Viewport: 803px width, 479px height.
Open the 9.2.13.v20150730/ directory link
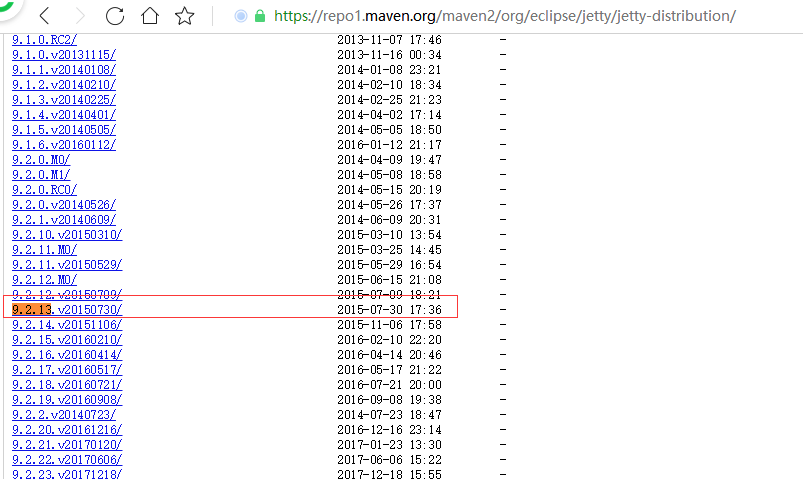(x=67, y=309)
